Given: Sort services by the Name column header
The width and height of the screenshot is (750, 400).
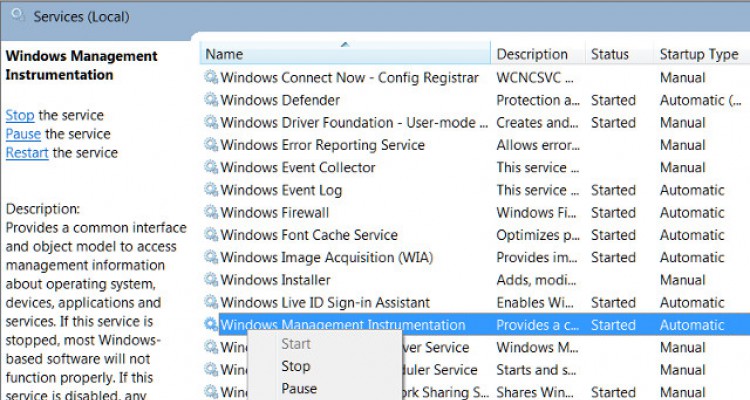Looking at the screenshot, I should click(x=345, y=54).
